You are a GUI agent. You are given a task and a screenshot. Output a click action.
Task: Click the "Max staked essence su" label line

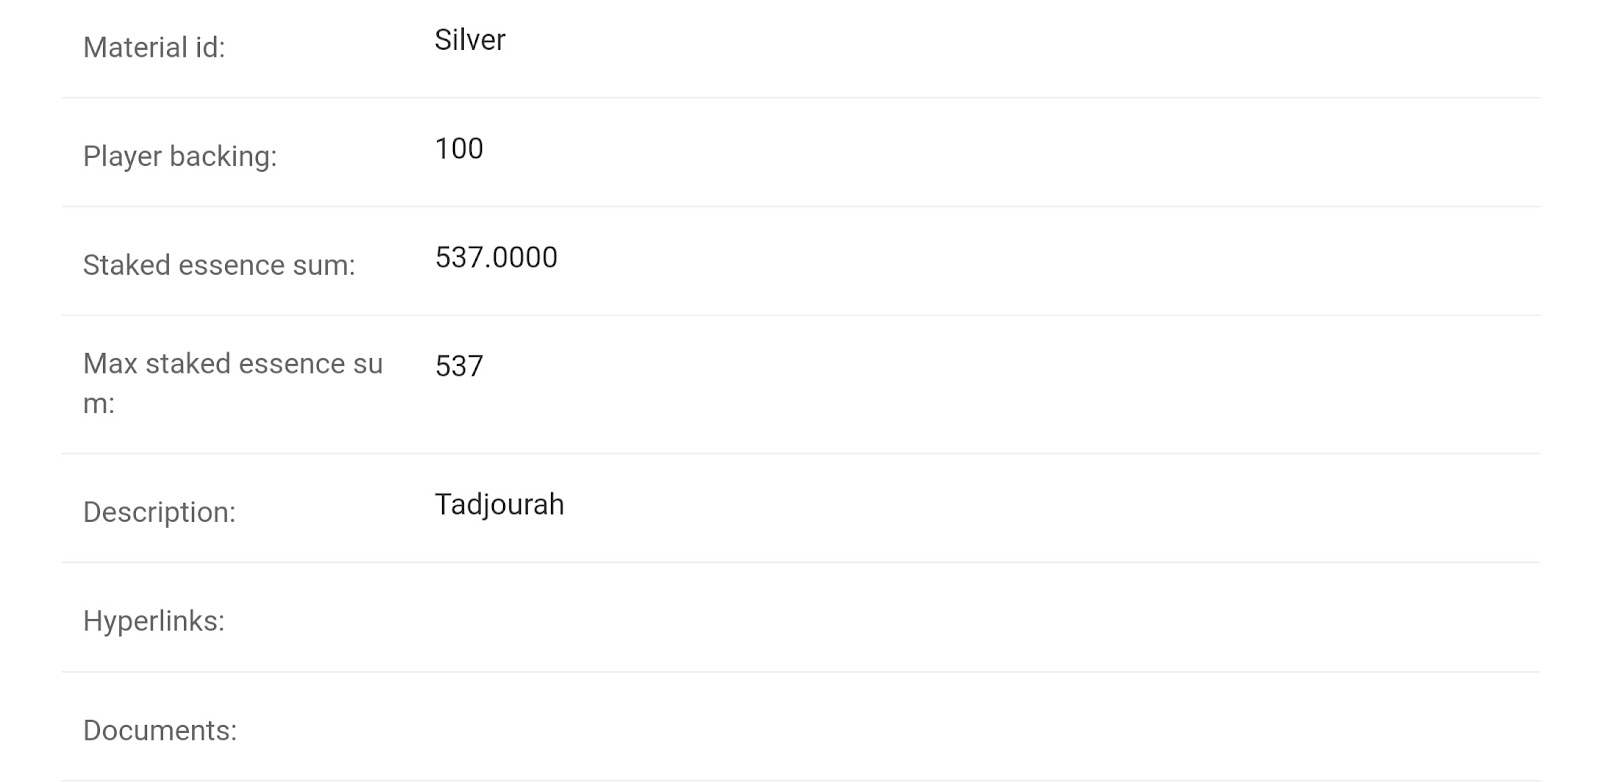pyautogui.click(x=233, y=364)
